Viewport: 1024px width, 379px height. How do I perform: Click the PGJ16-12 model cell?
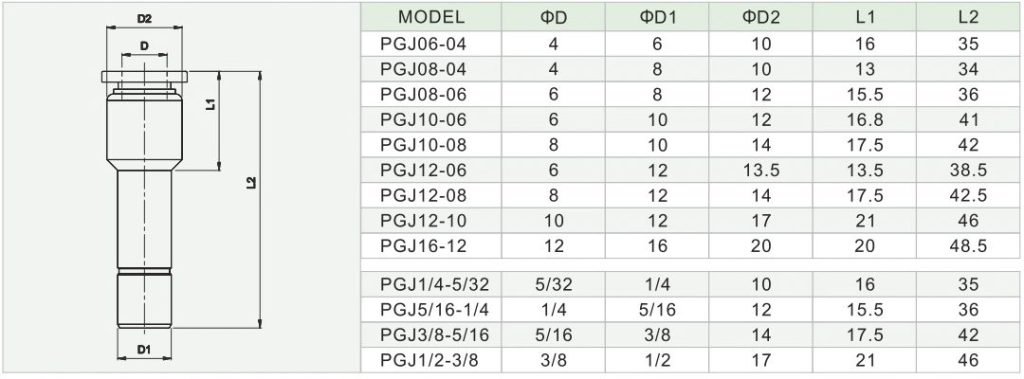[x=431, y=246]
